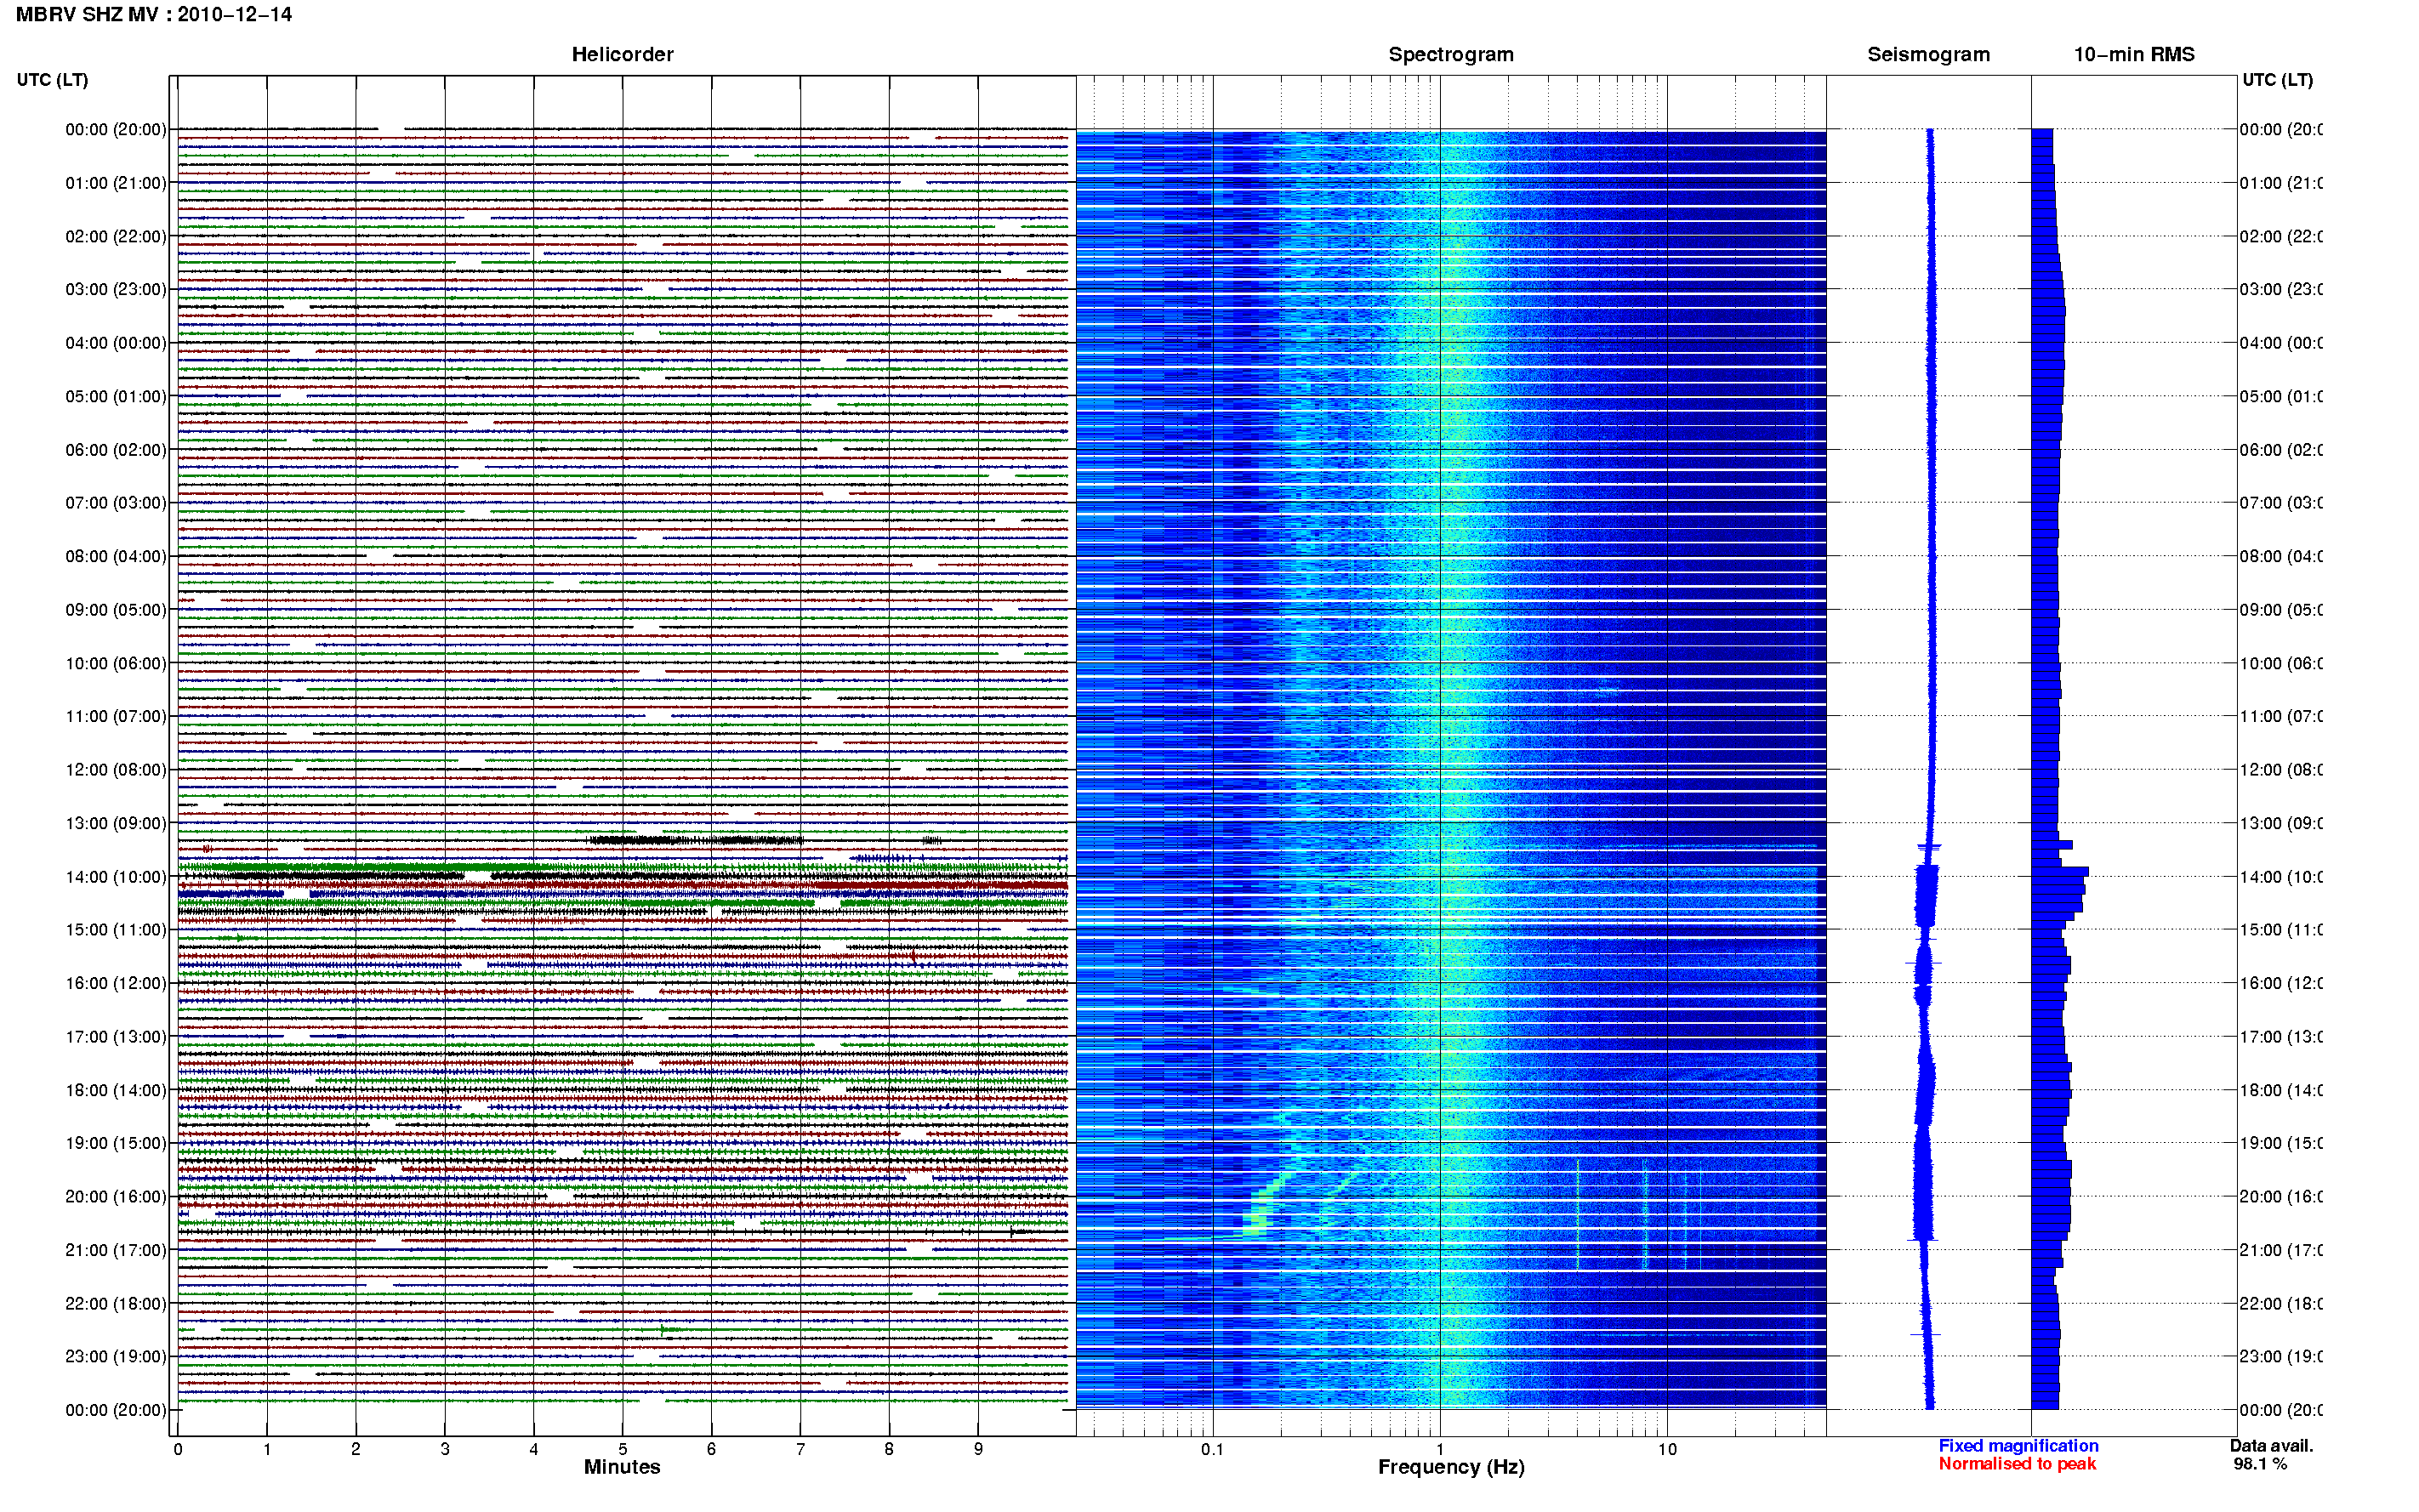This screenshot has height=1512, width=2419.
Task: Click the '10-min RMS' panel heading
Action: 2133,54
